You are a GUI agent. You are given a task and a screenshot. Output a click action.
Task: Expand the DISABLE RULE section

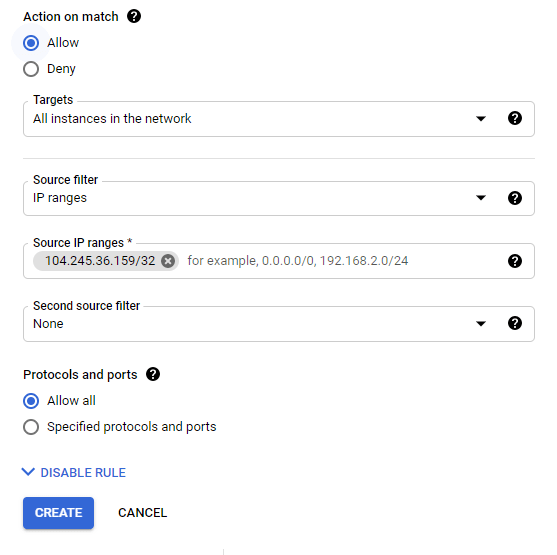[x=74, y=473]
